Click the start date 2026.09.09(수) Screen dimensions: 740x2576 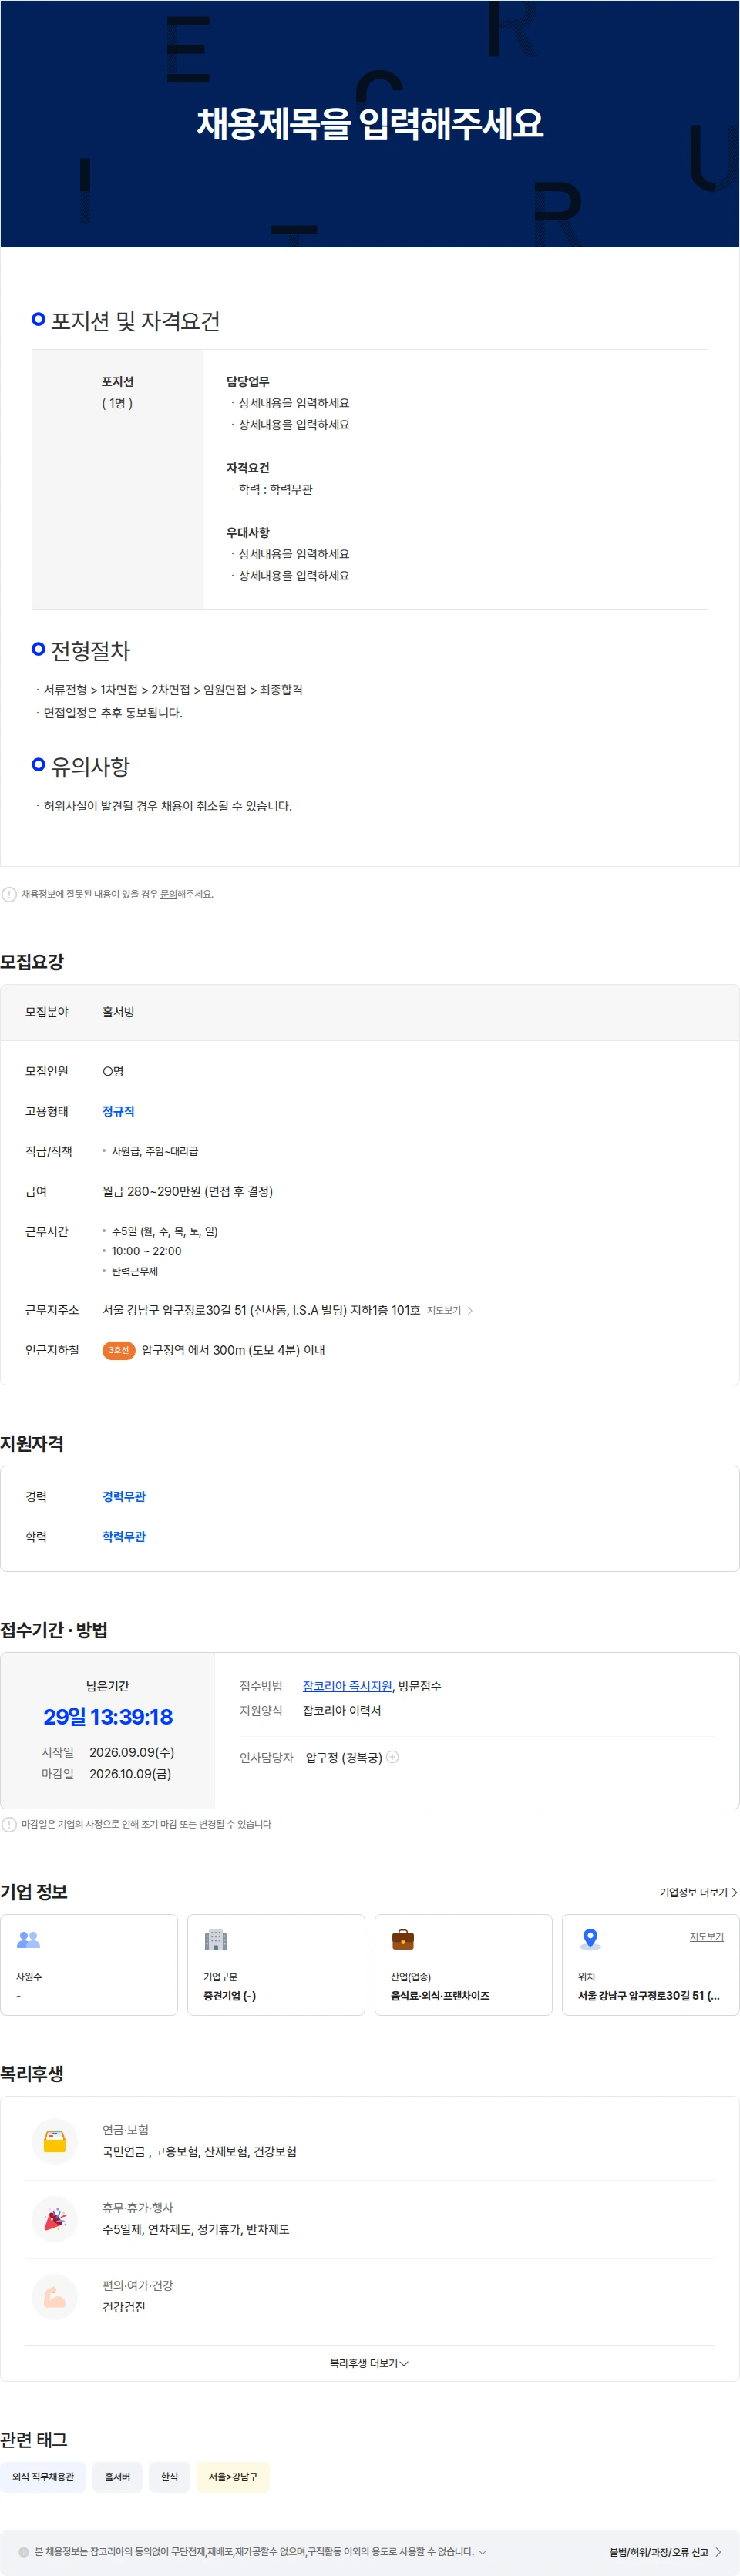coord(132,1752)
